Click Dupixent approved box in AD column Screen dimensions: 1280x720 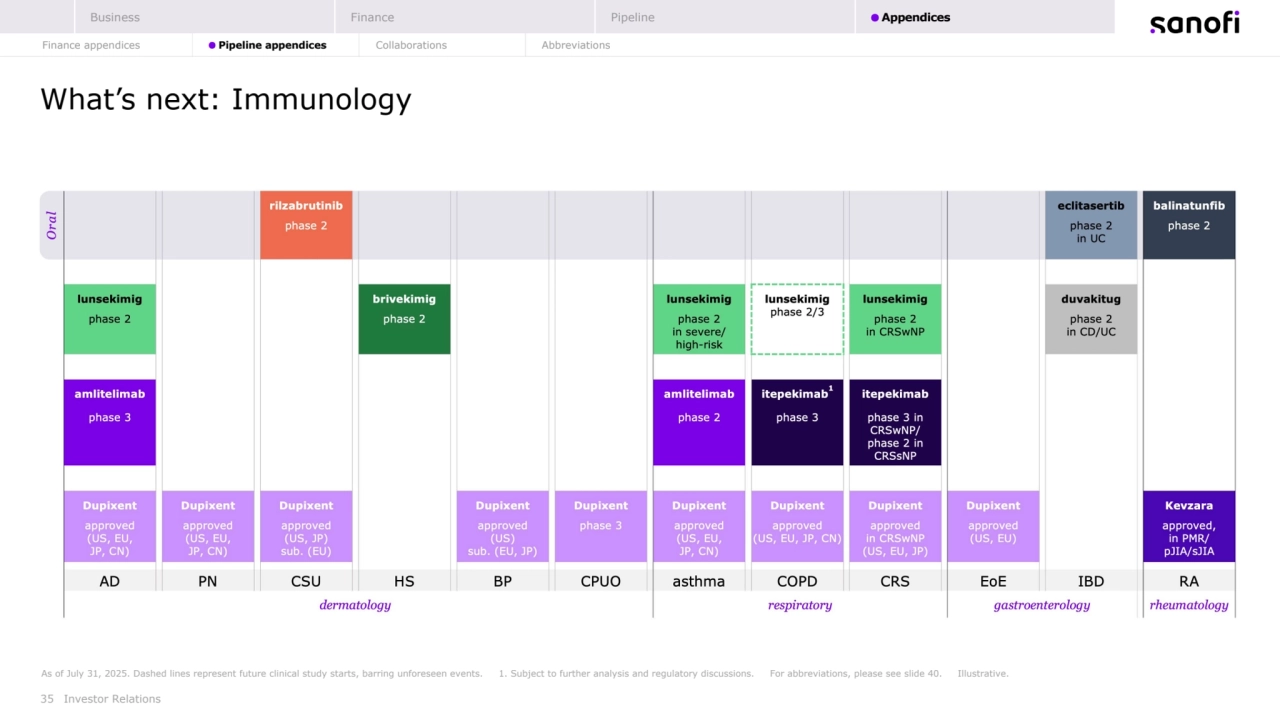[x=110, y=526]
